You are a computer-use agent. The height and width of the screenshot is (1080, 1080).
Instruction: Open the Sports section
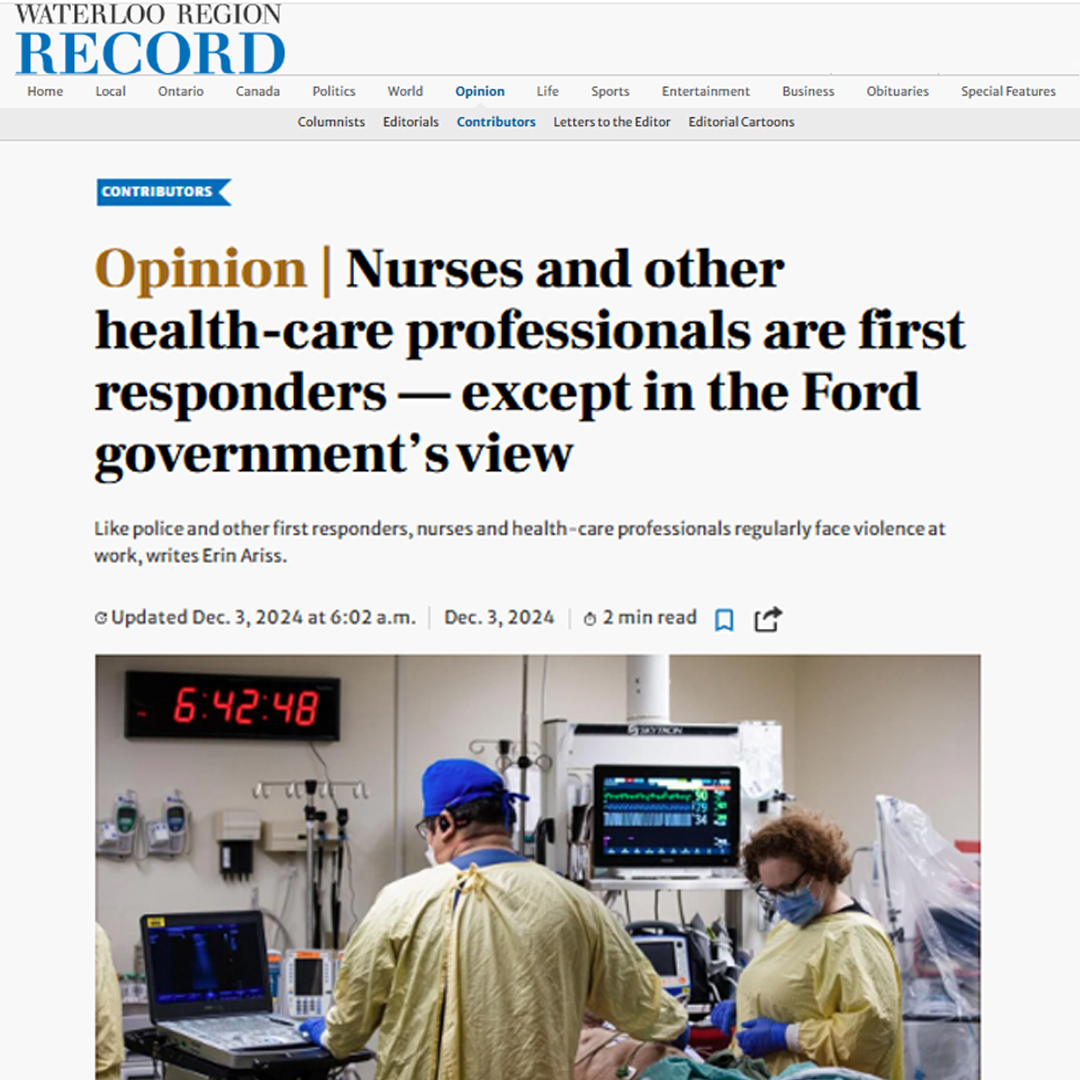click(610, 91)
